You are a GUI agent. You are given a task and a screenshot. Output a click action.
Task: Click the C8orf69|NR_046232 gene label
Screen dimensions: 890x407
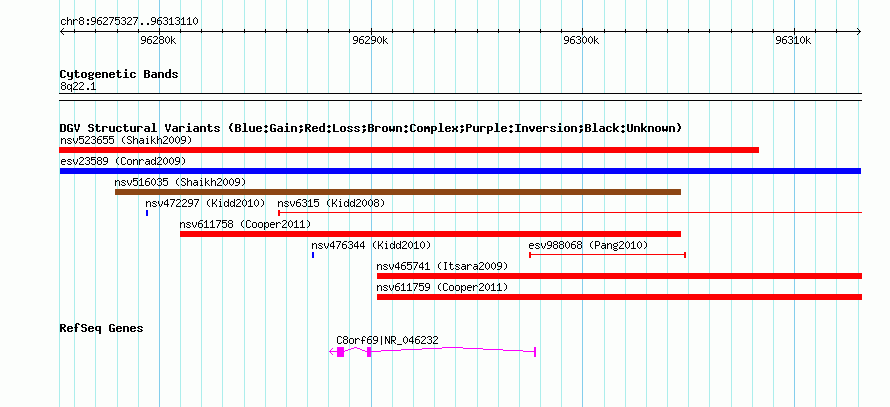click(x=388, y=340)
